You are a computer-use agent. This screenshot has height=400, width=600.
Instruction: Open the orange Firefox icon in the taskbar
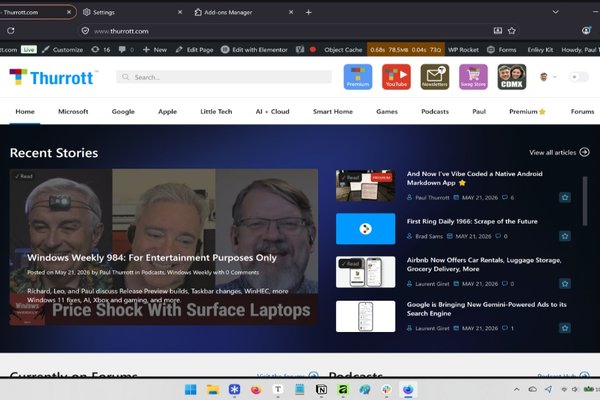256,390
